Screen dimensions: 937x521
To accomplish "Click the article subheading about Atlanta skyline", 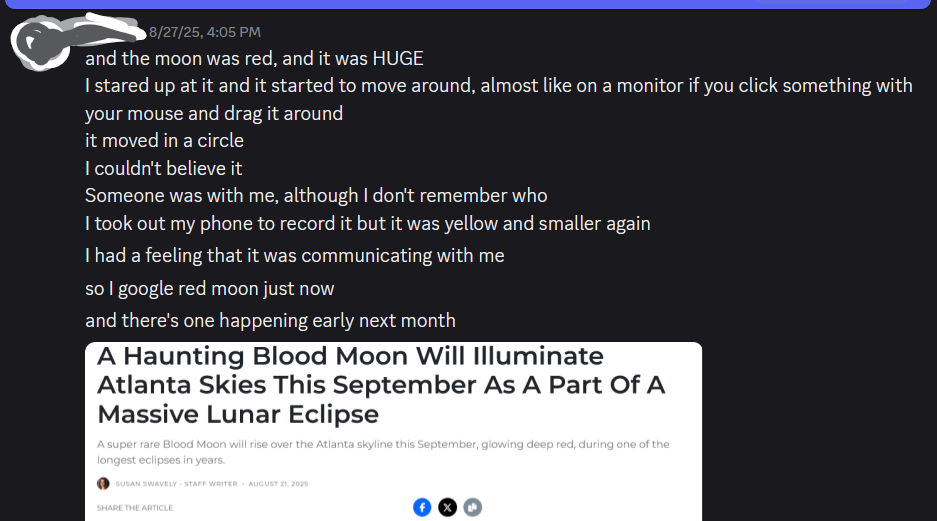I will tap(383, 452).
